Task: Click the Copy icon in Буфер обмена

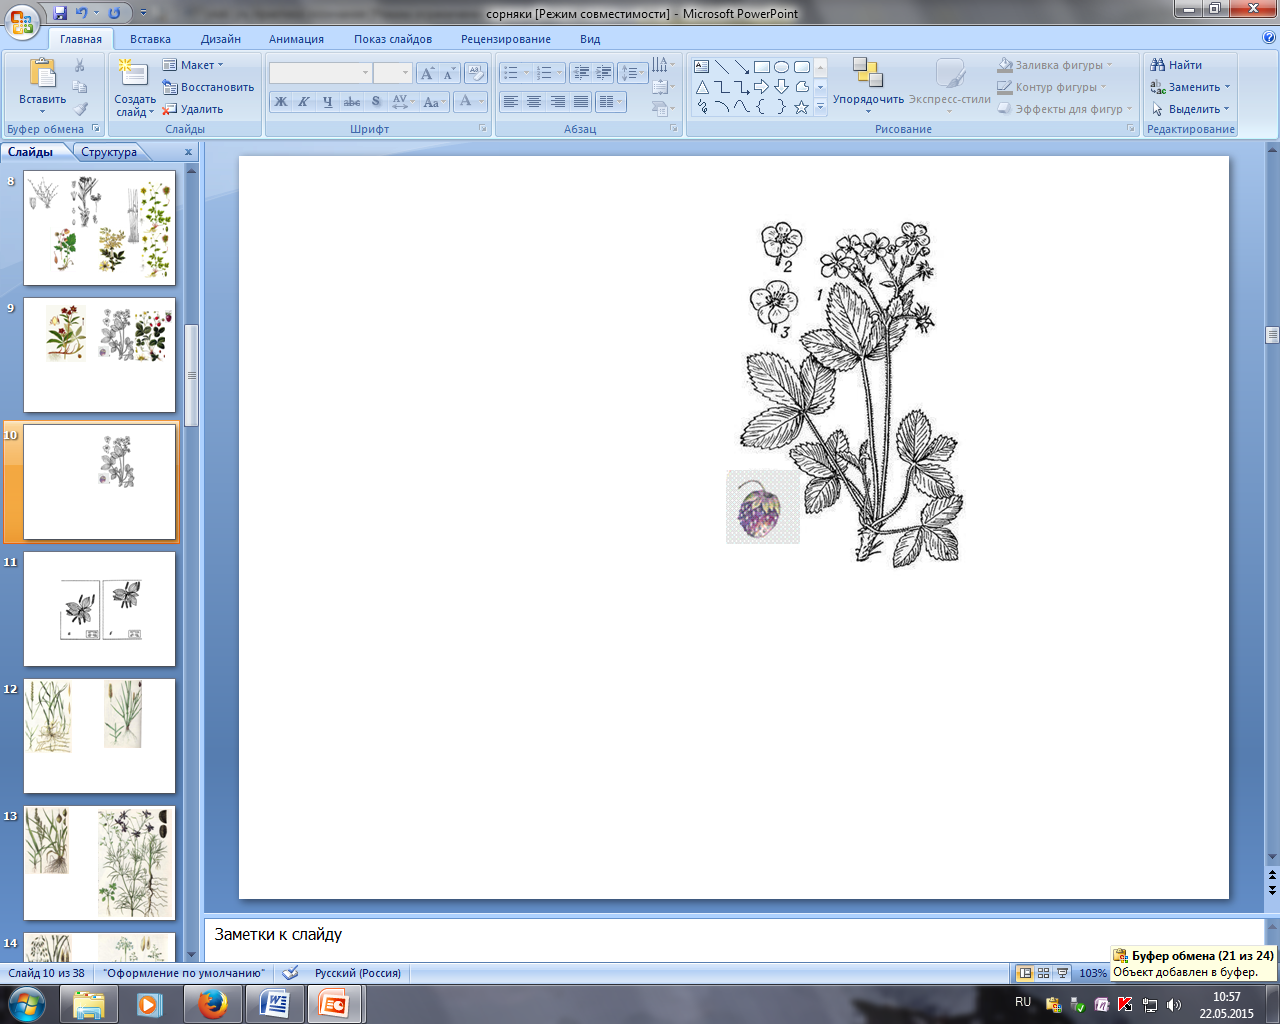Action: pyautogui.click(x=80, y=87)
